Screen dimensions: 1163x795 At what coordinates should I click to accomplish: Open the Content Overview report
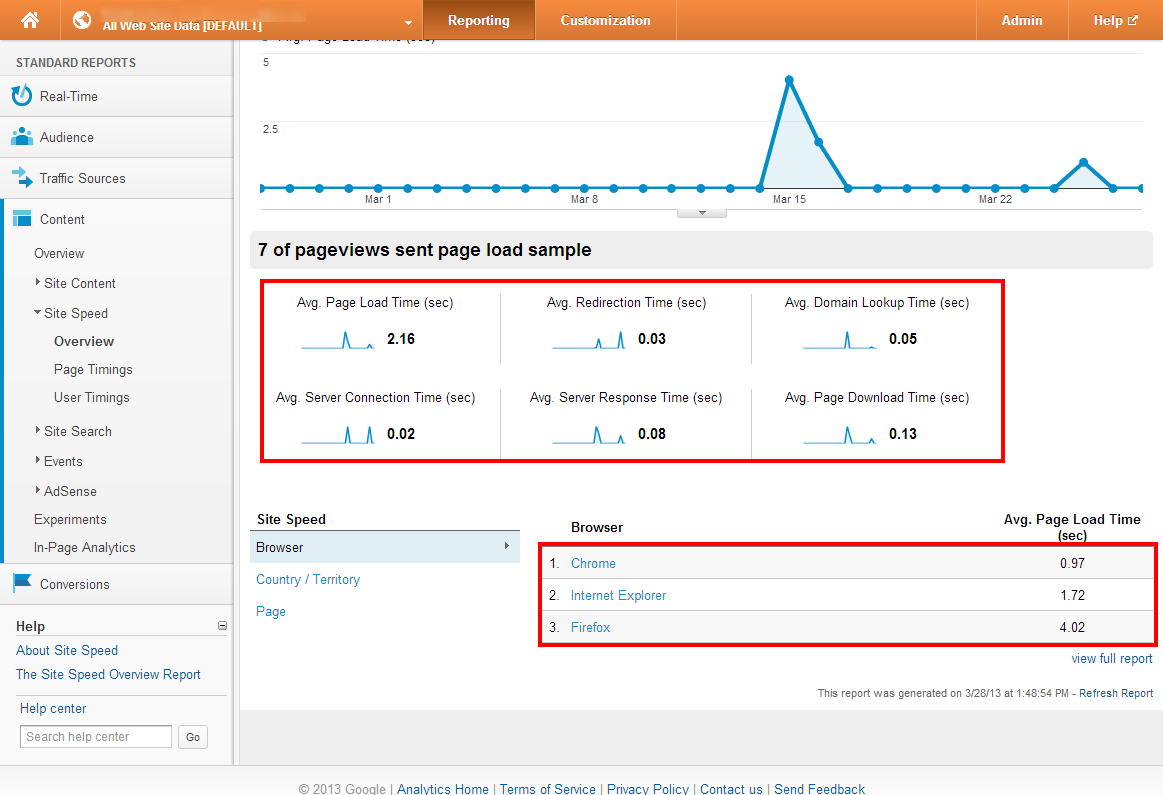pos(59,254)
